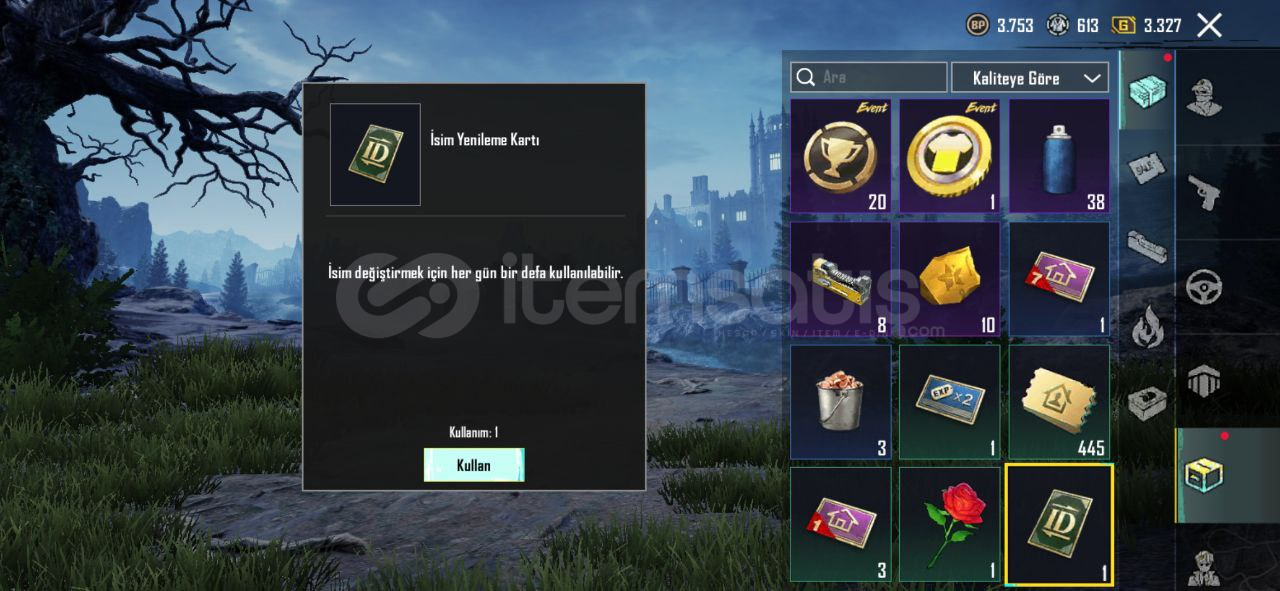Open the flame icon category

coord(1146,325)
